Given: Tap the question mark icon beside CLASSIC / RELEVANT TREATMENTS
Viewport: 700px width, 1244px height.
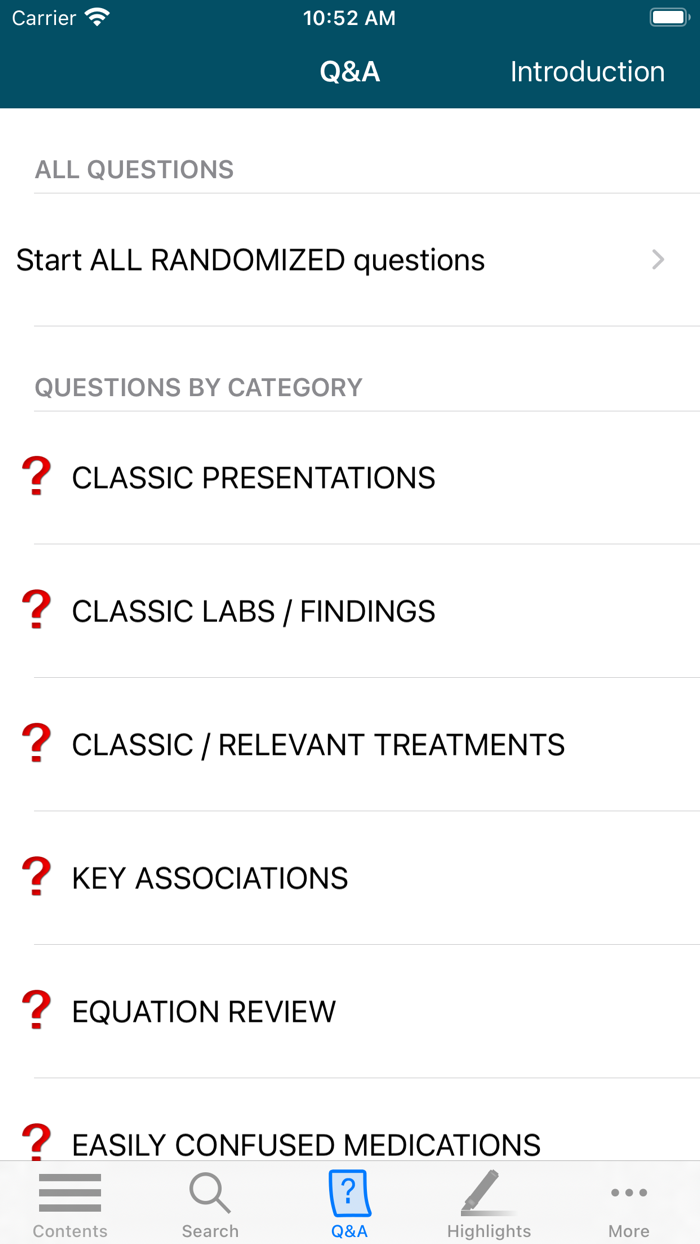Looking at the screenshot, I should coord(37,743).
